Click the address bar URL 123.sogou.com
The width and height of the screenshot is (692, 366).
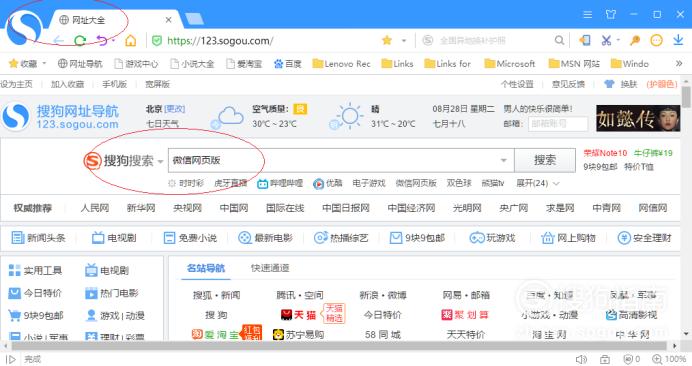220,41
